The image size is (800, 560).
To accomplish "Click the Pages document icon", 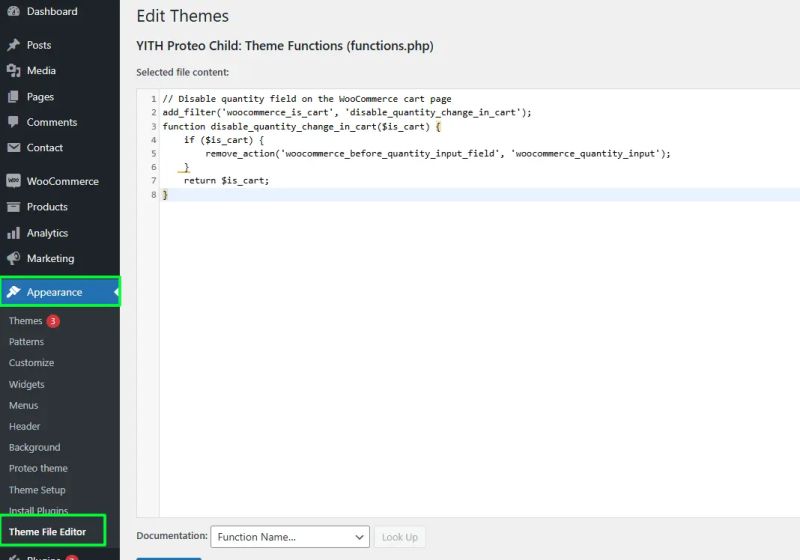I will pos(14,96).
